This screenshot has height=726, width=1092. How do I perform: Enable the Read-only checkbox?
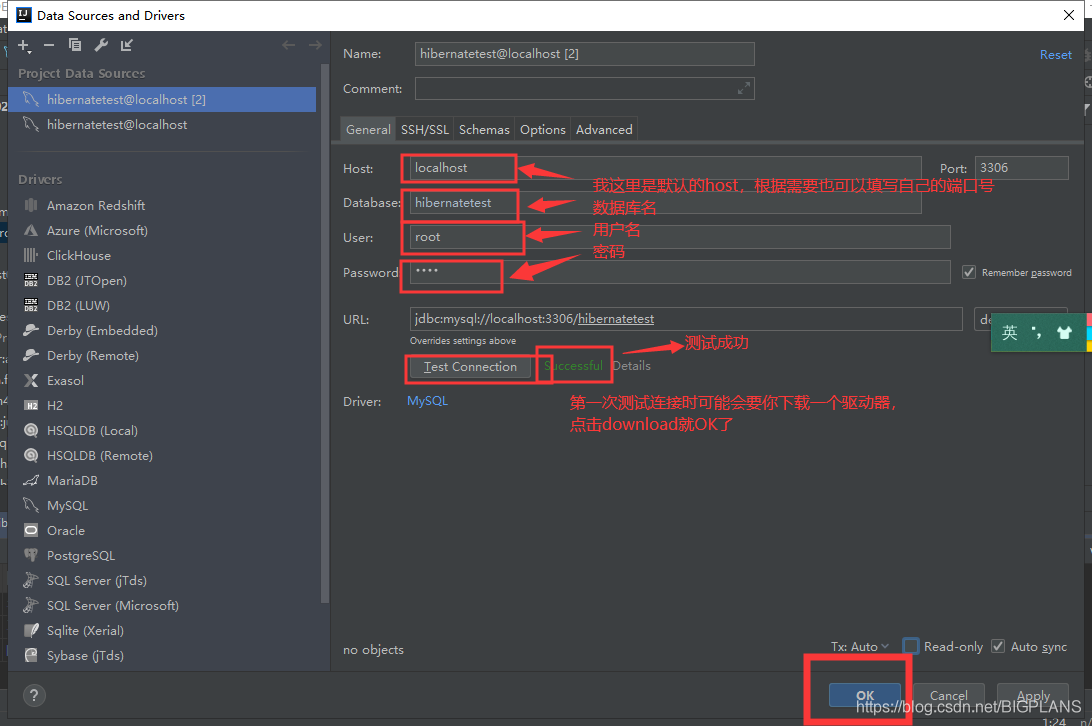click(911, 647)
